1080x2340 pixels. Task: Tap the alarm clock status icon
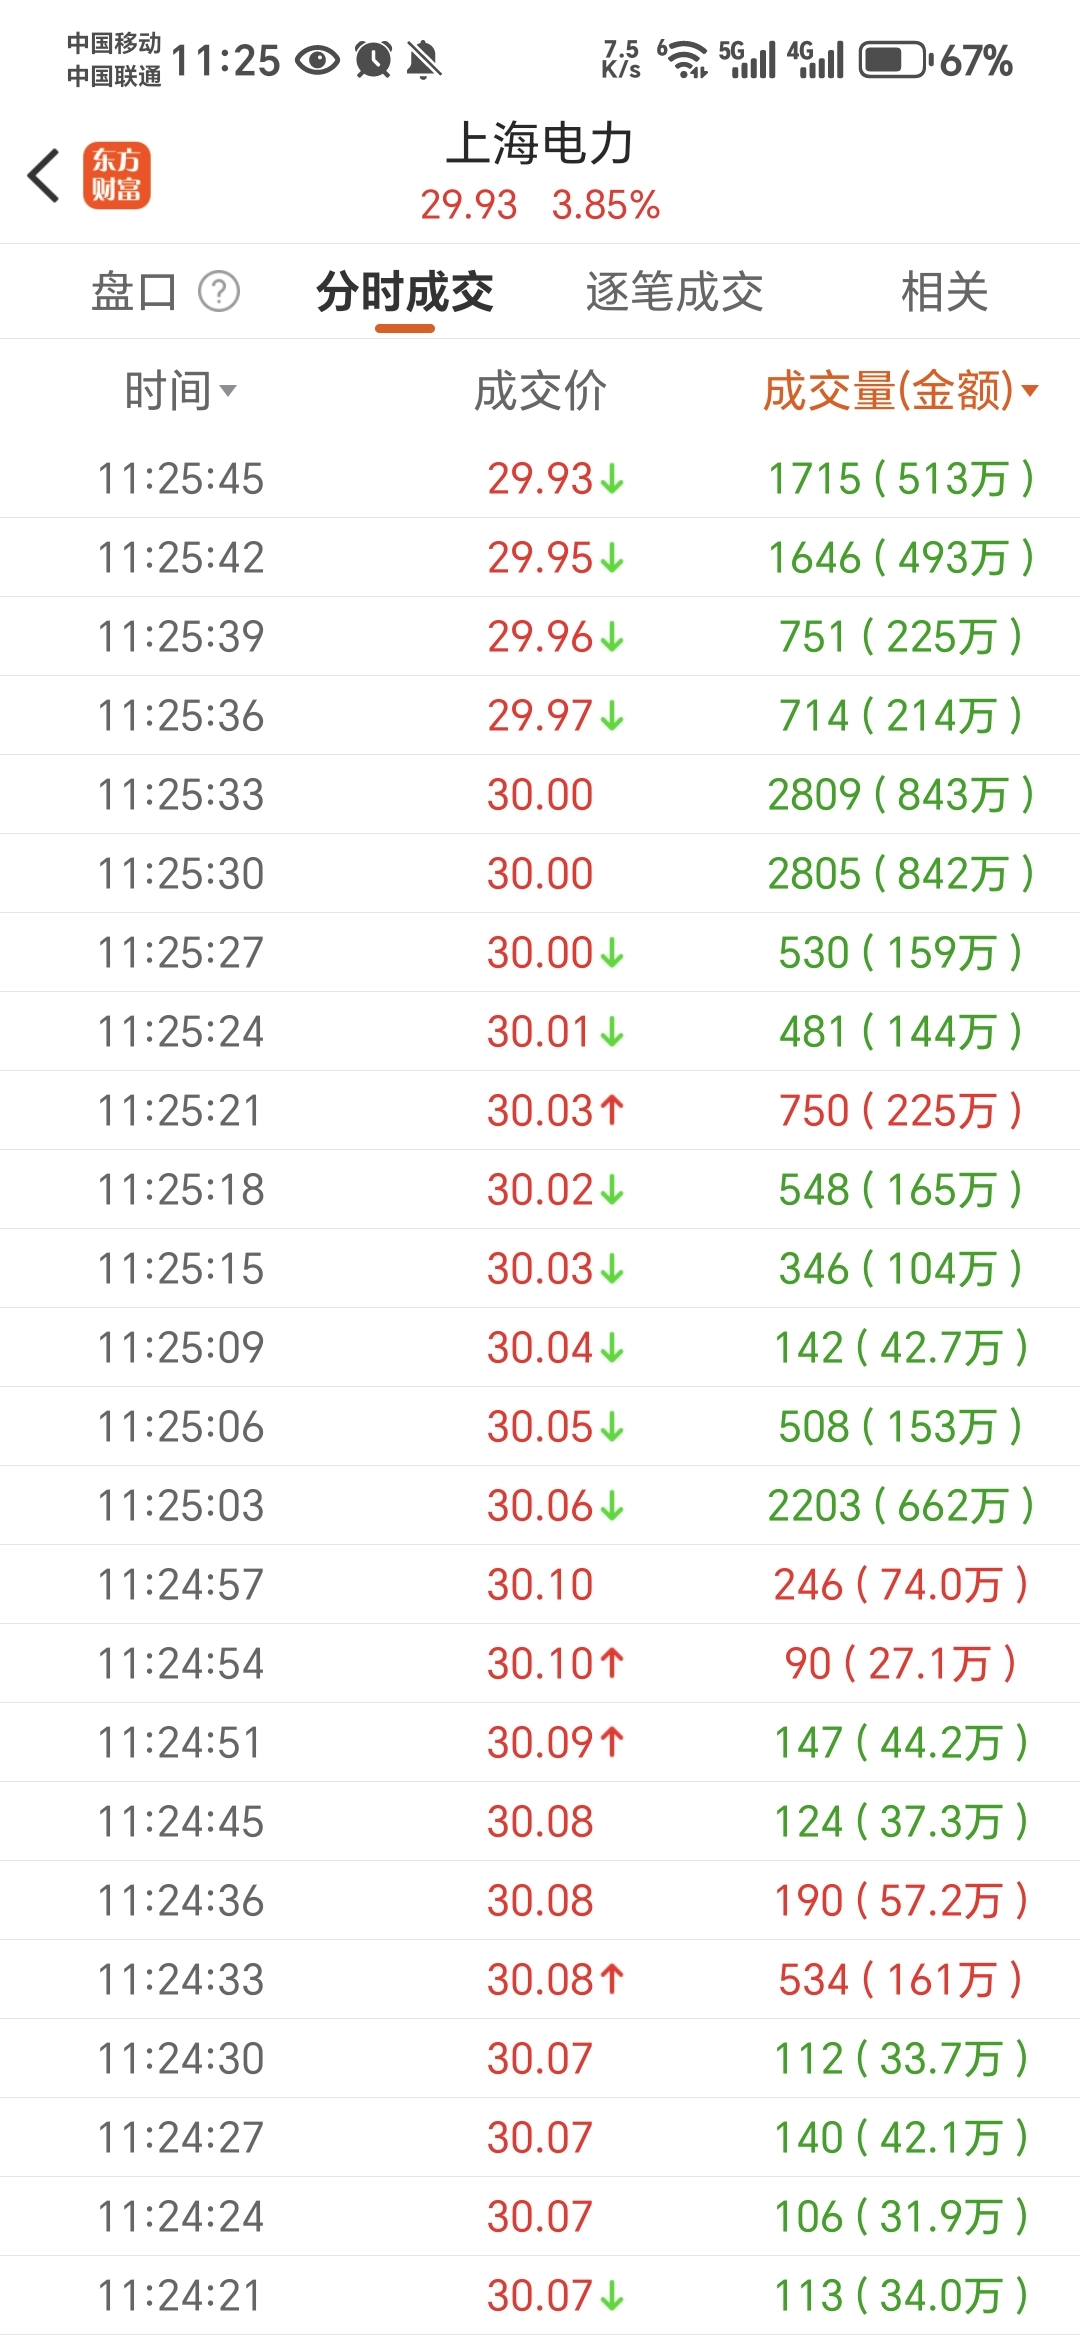(x=374, y=60)
